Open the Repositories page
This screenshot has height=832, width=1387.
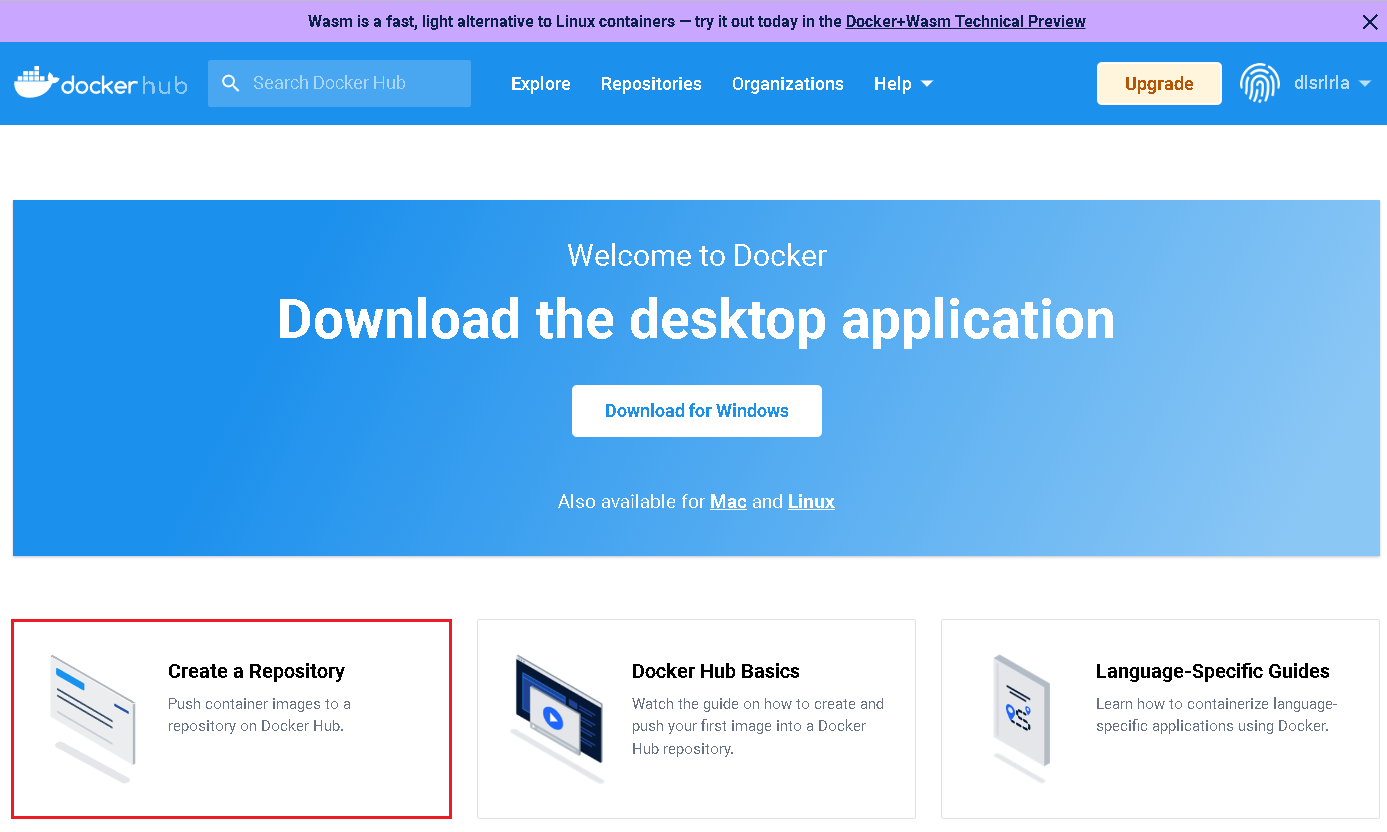651,84
